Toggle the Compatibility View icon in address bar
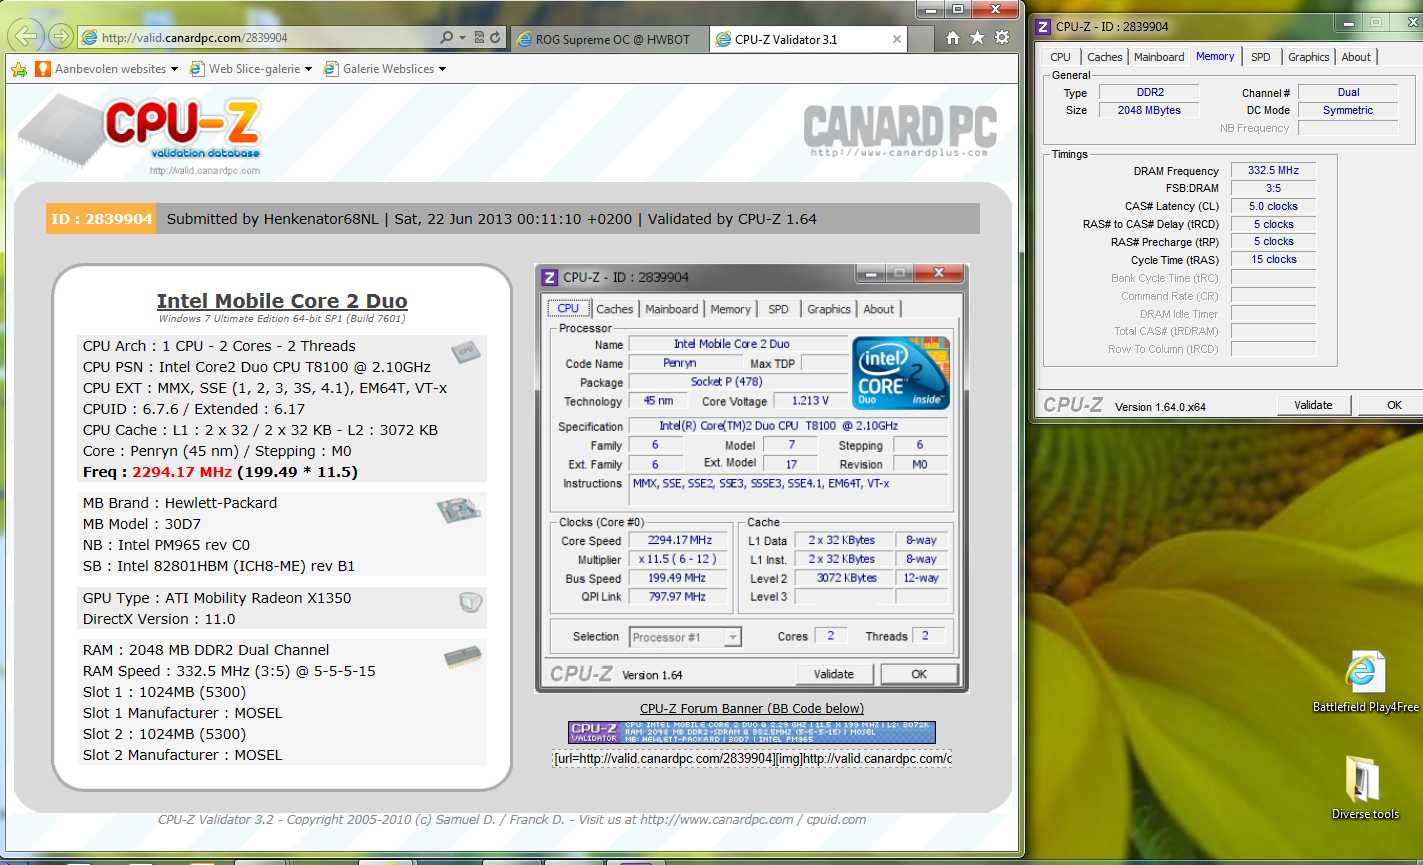The image size is (1423, 865). [478, 38]
